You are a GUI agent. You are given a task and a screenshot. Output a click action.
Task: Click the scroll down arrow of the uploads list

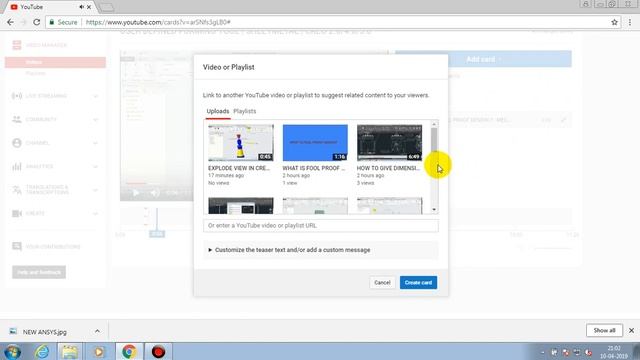[434, 209]
